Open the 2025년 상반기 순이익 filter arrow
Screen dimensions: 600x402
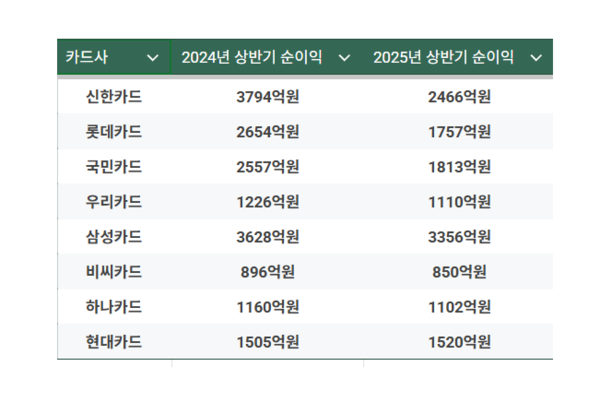click(x=535, y=58)
